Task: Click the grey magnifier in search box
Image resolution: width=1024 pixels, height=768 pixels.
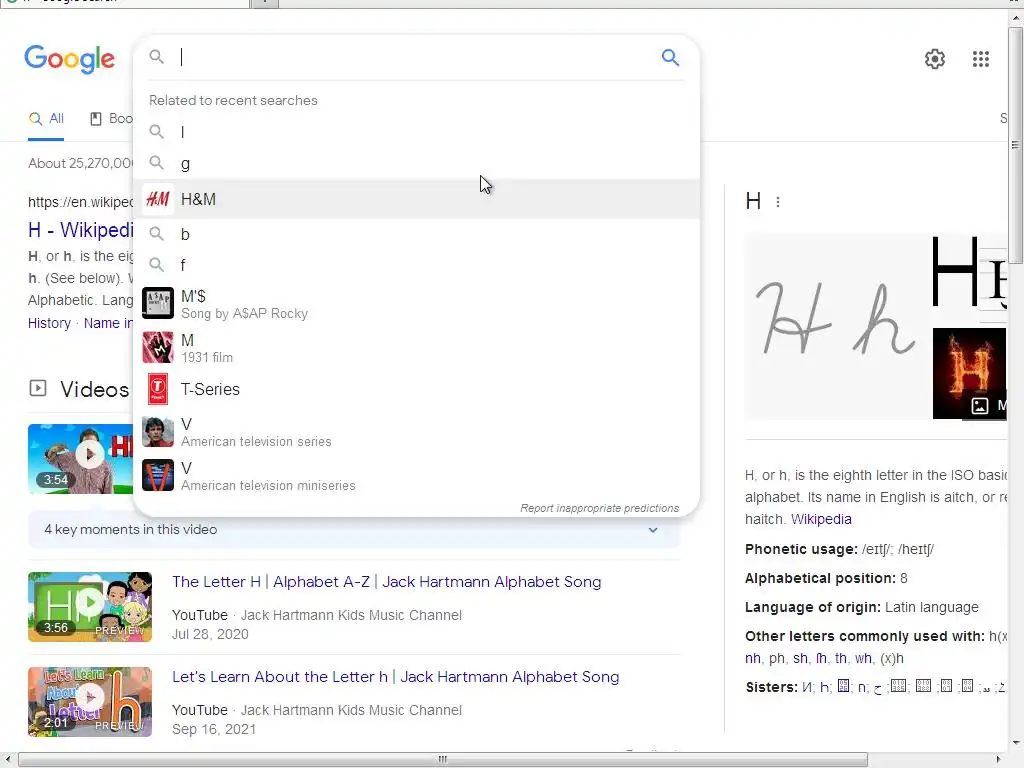Action: 157,57
